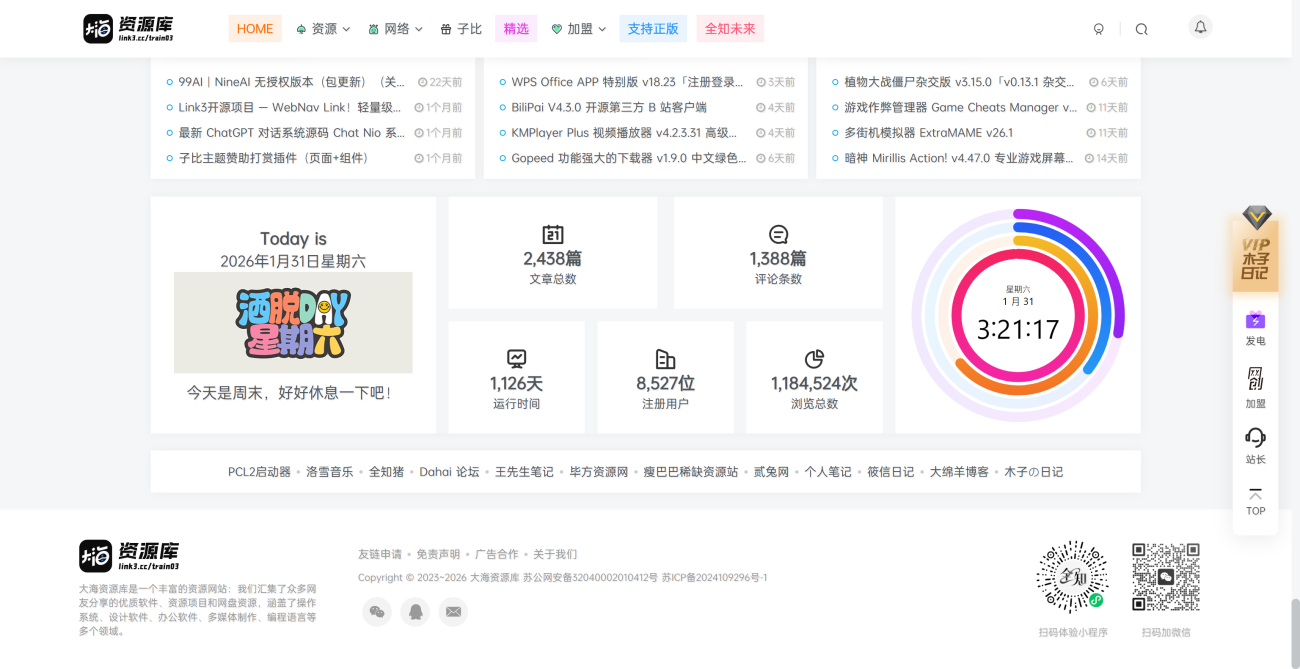The image size is (1300, 669).
Task: Click the footer email icon
Action: tap(454, 611)
